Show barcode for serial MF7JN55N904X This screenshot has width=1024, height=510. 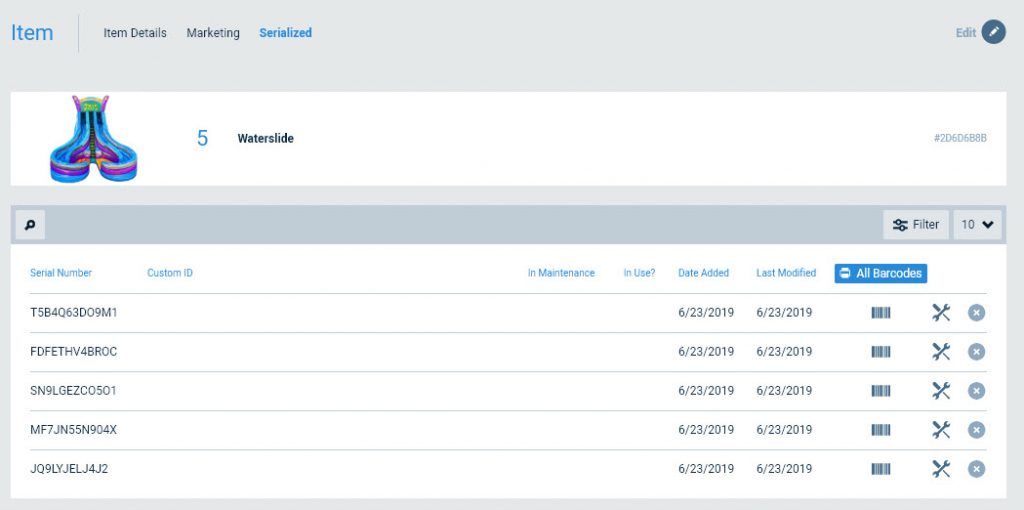[881, 430]
